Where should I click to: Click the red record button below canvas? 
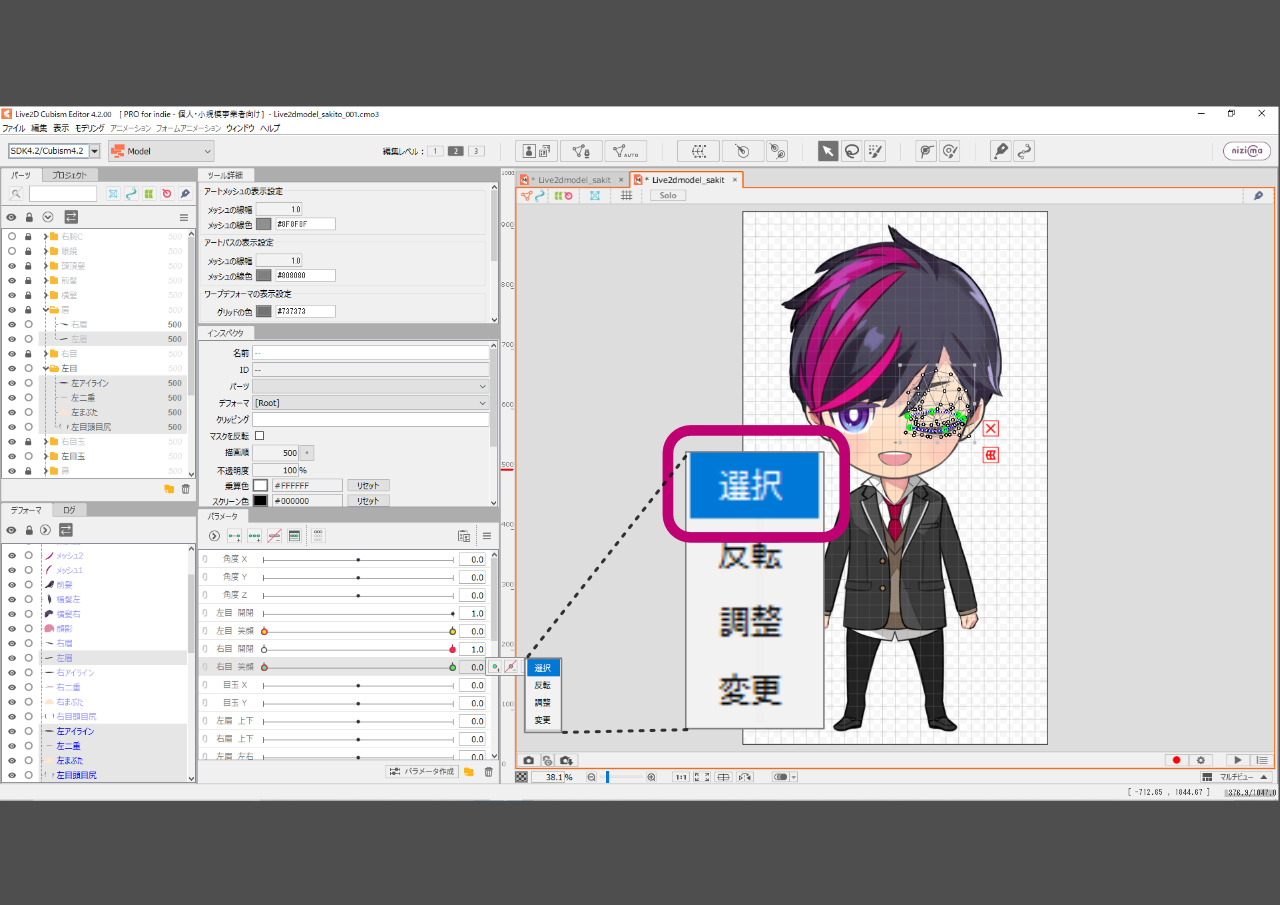(x=1177, y=761)
